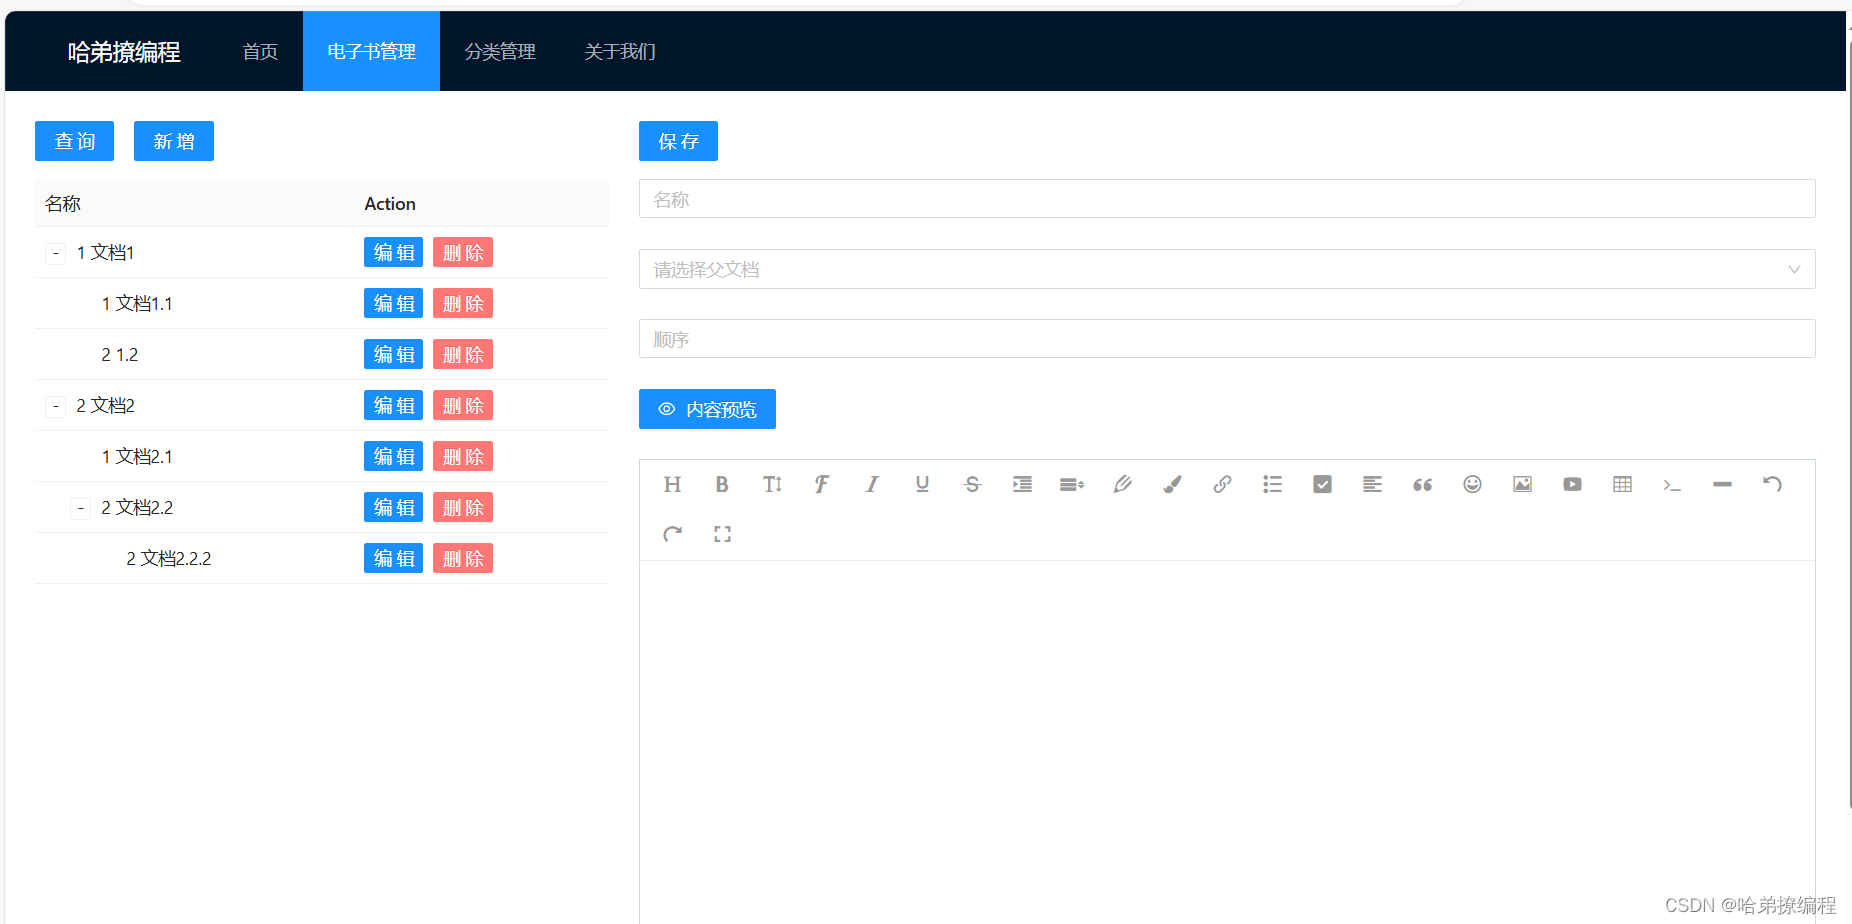Edit the 文档2 row
The width and height of the screenshot is (1852, 924).
[x=393, y=405]
